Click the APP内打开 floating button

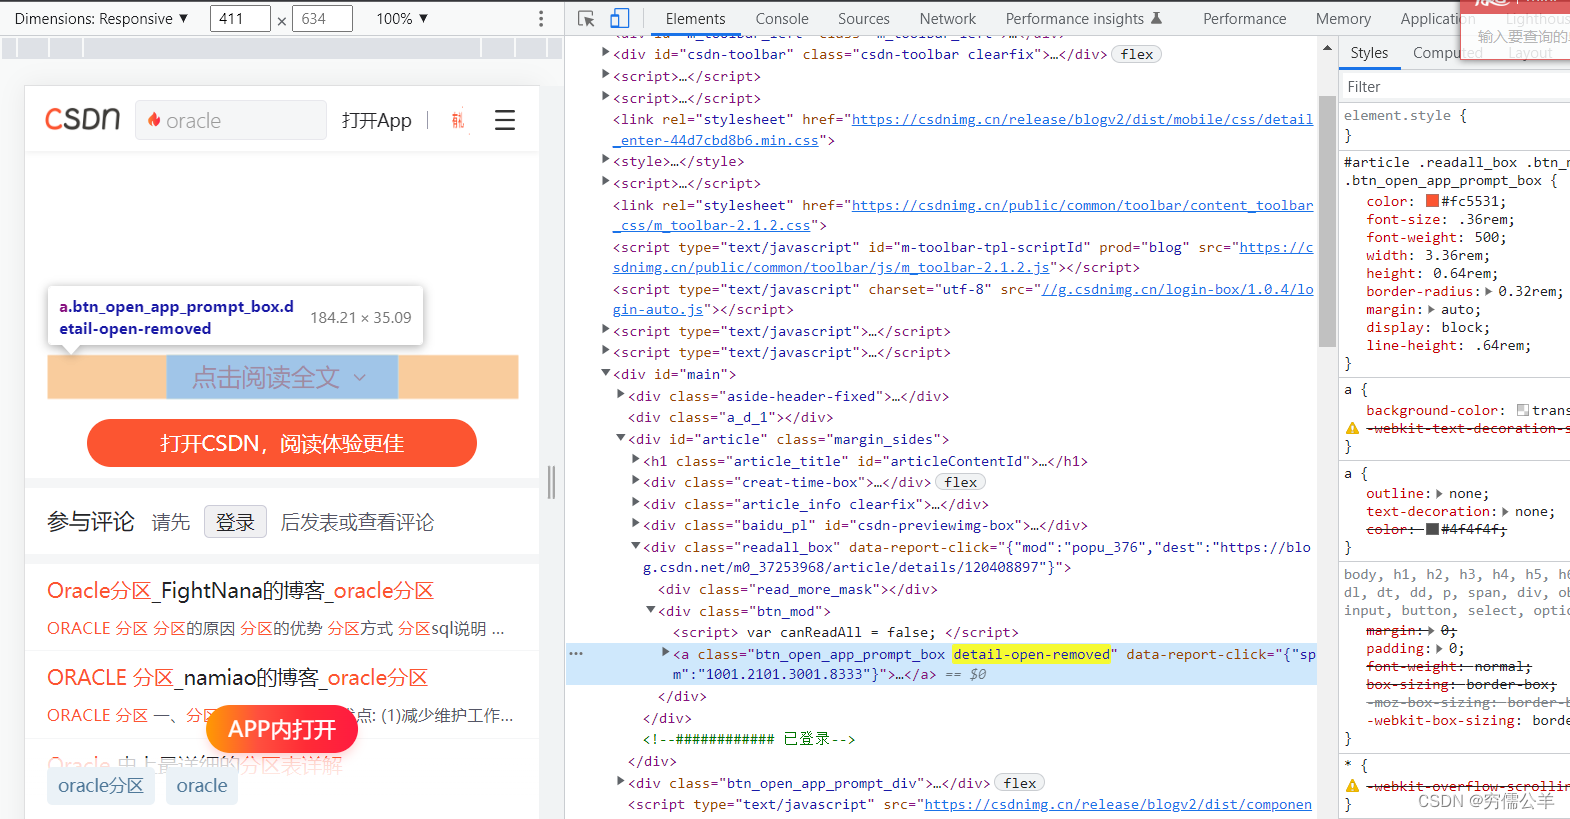(282, 729)
